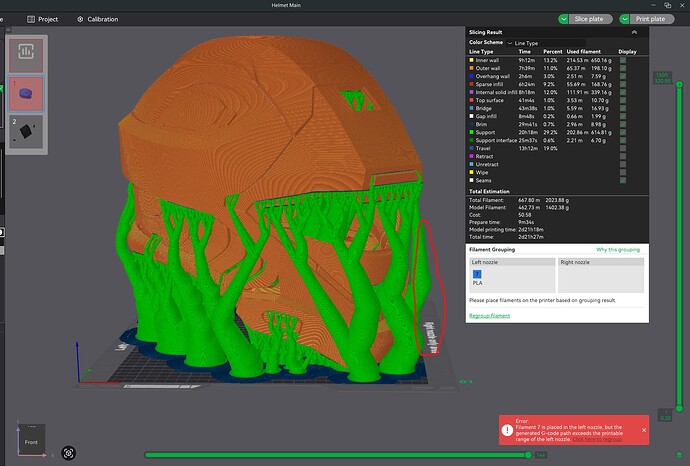
Task: Click the camera reset view icon
Action: pyautogui.click(x=68, y=452)
